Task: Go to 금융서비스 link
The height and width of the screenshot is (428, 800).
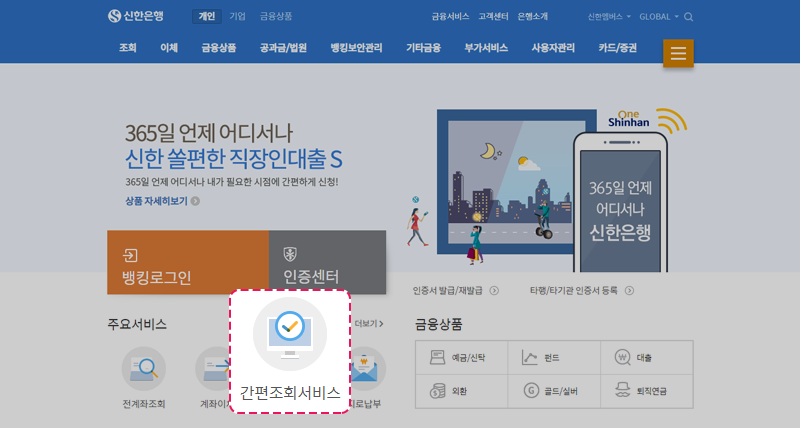Action: (450, 16)
